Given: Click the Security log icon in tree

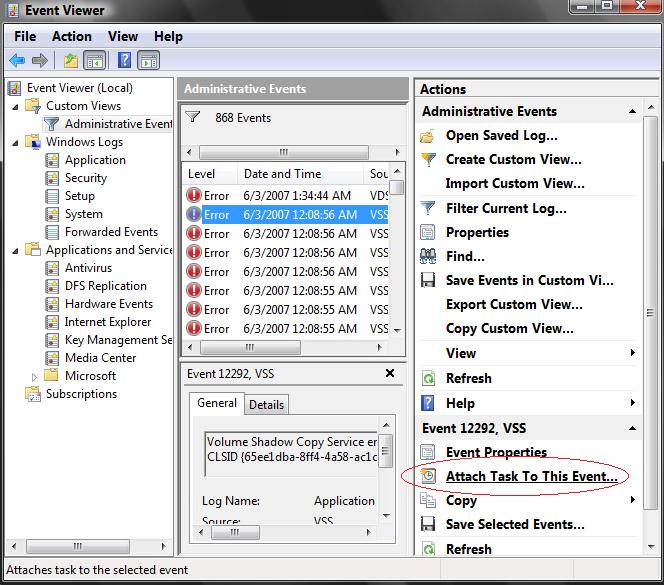Looking at the screenshot, I should (52, 178).
